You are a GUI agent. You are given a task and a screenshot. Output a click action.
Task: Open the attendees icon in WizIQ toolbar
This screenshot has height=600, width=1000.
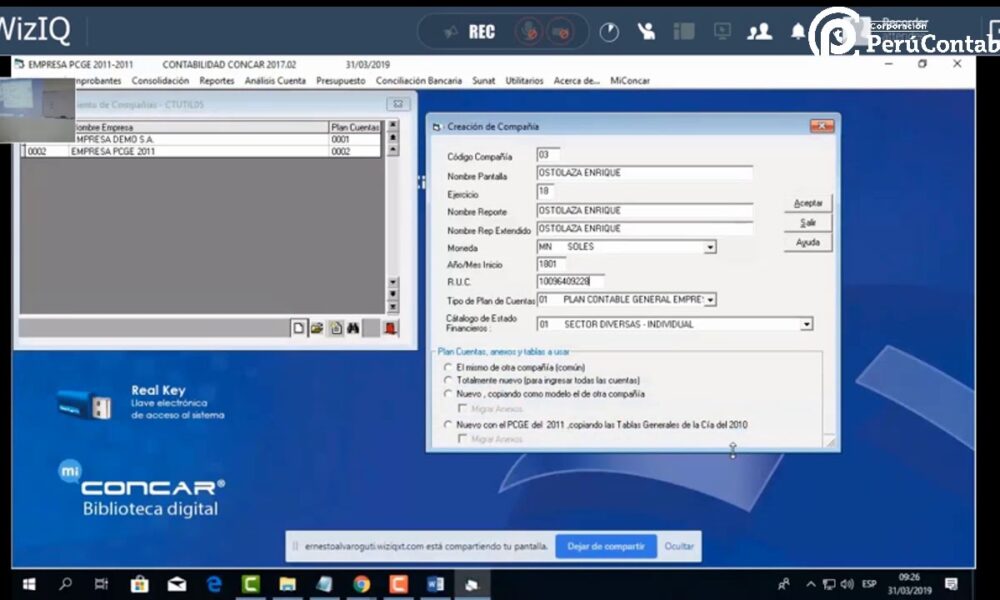759,31
